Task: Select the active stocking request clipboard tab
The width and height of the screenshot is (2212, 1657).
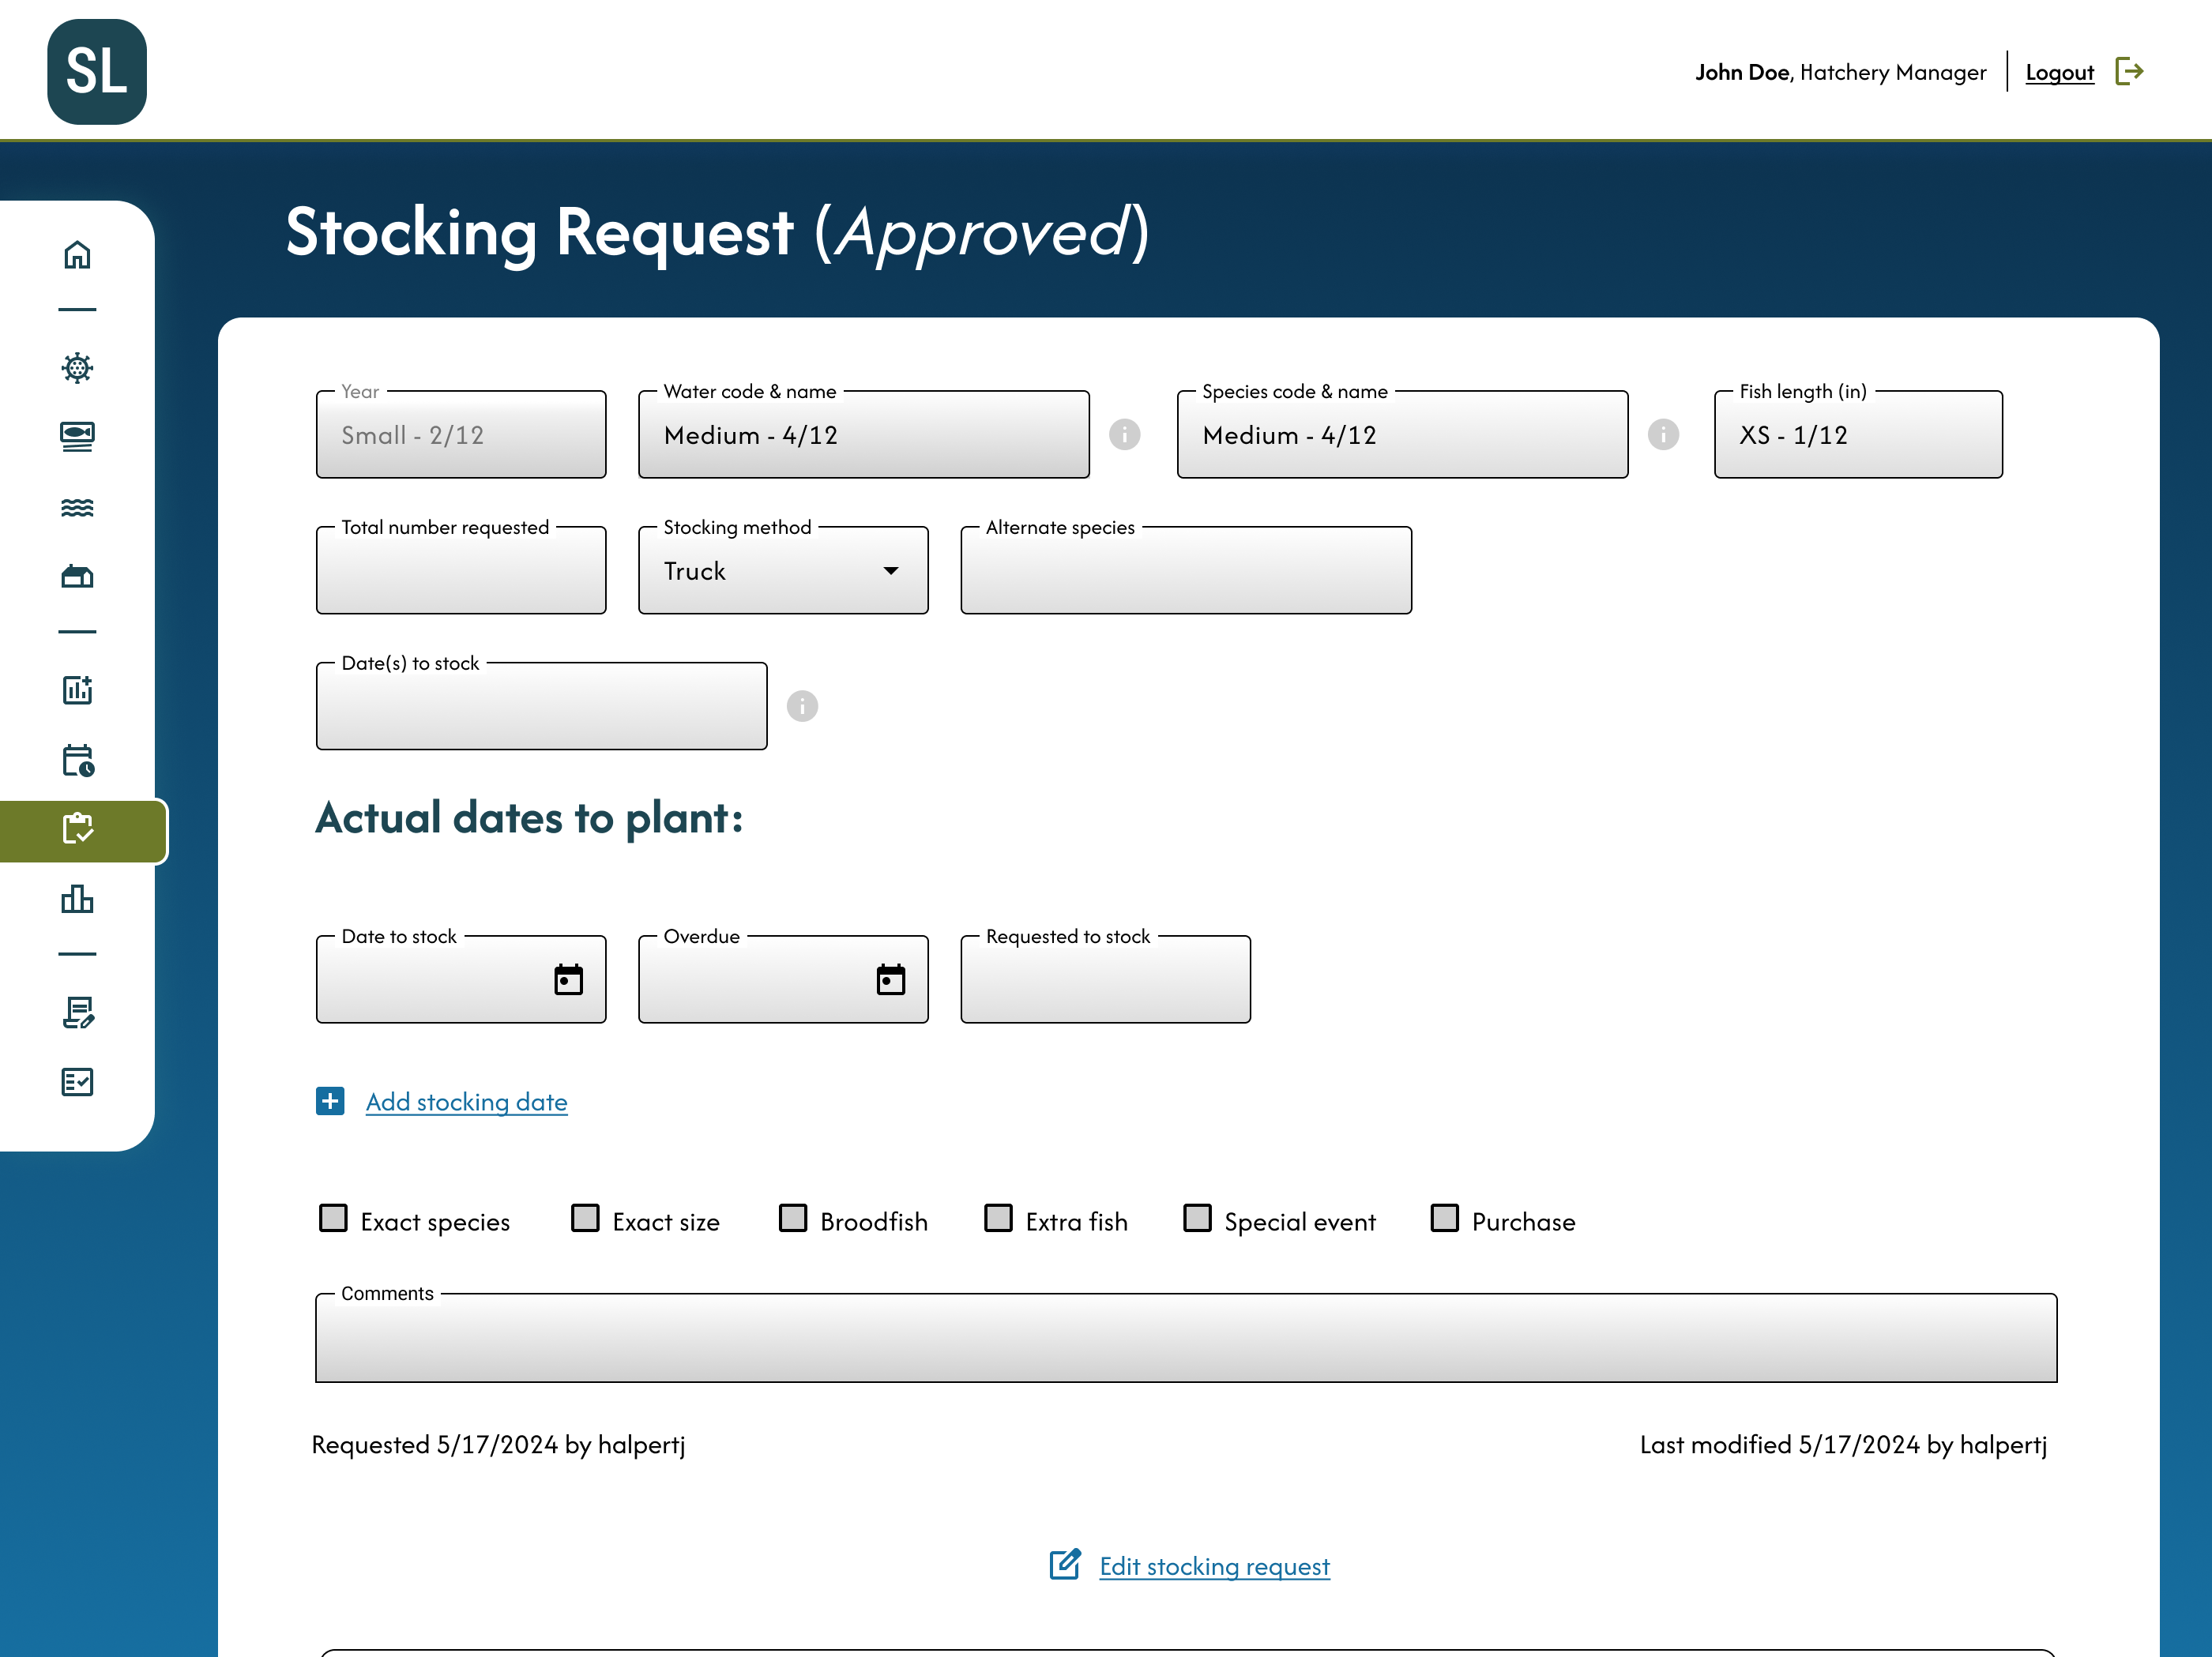Action: (x=77, y=829)
